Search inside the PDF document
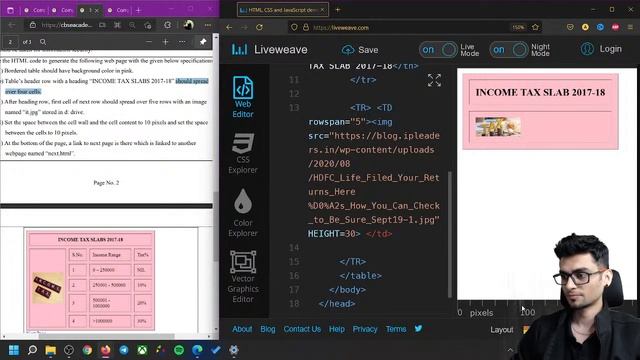640x360 pixels. coord(43,42)
